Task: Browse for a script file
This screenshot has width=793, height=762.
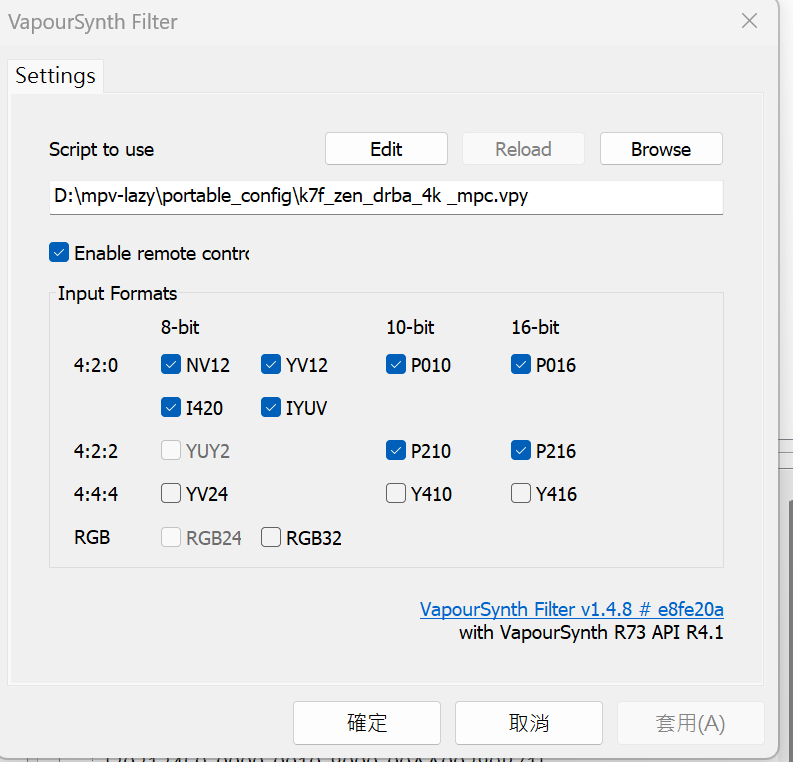Action: pos(661,149)
